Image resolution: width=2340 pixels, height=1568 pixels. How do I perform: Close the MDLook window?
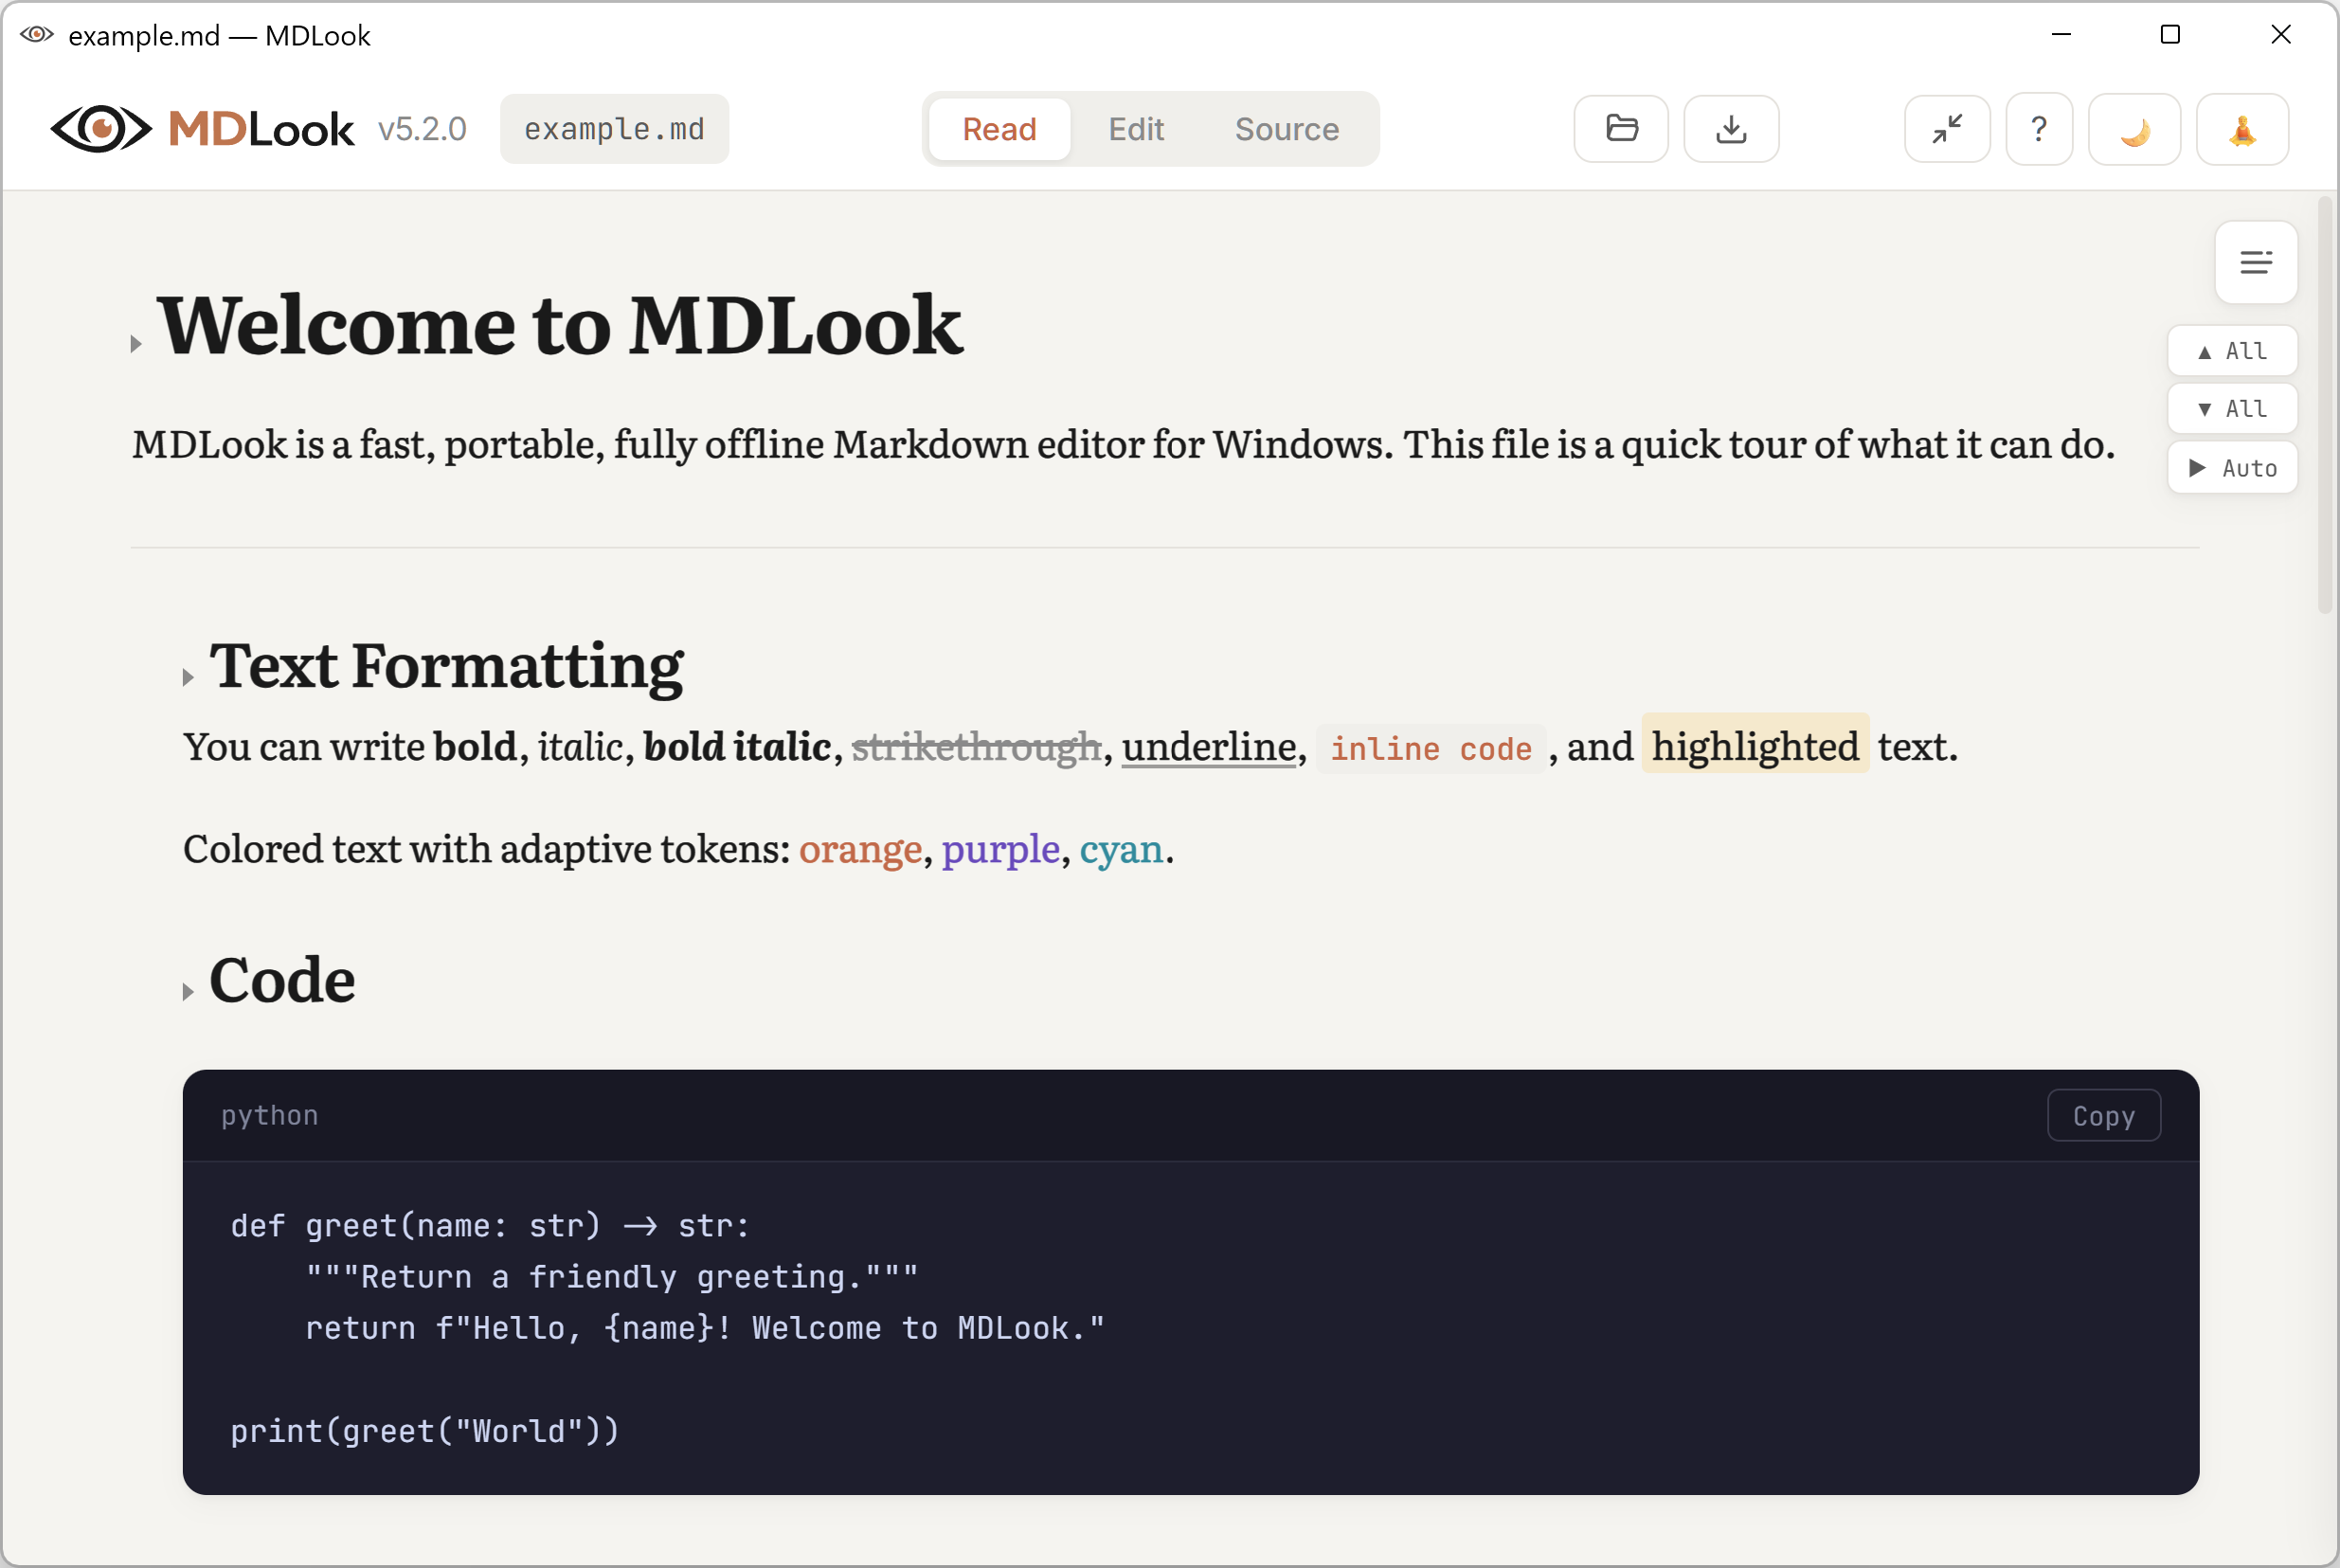coord(2281,34)
